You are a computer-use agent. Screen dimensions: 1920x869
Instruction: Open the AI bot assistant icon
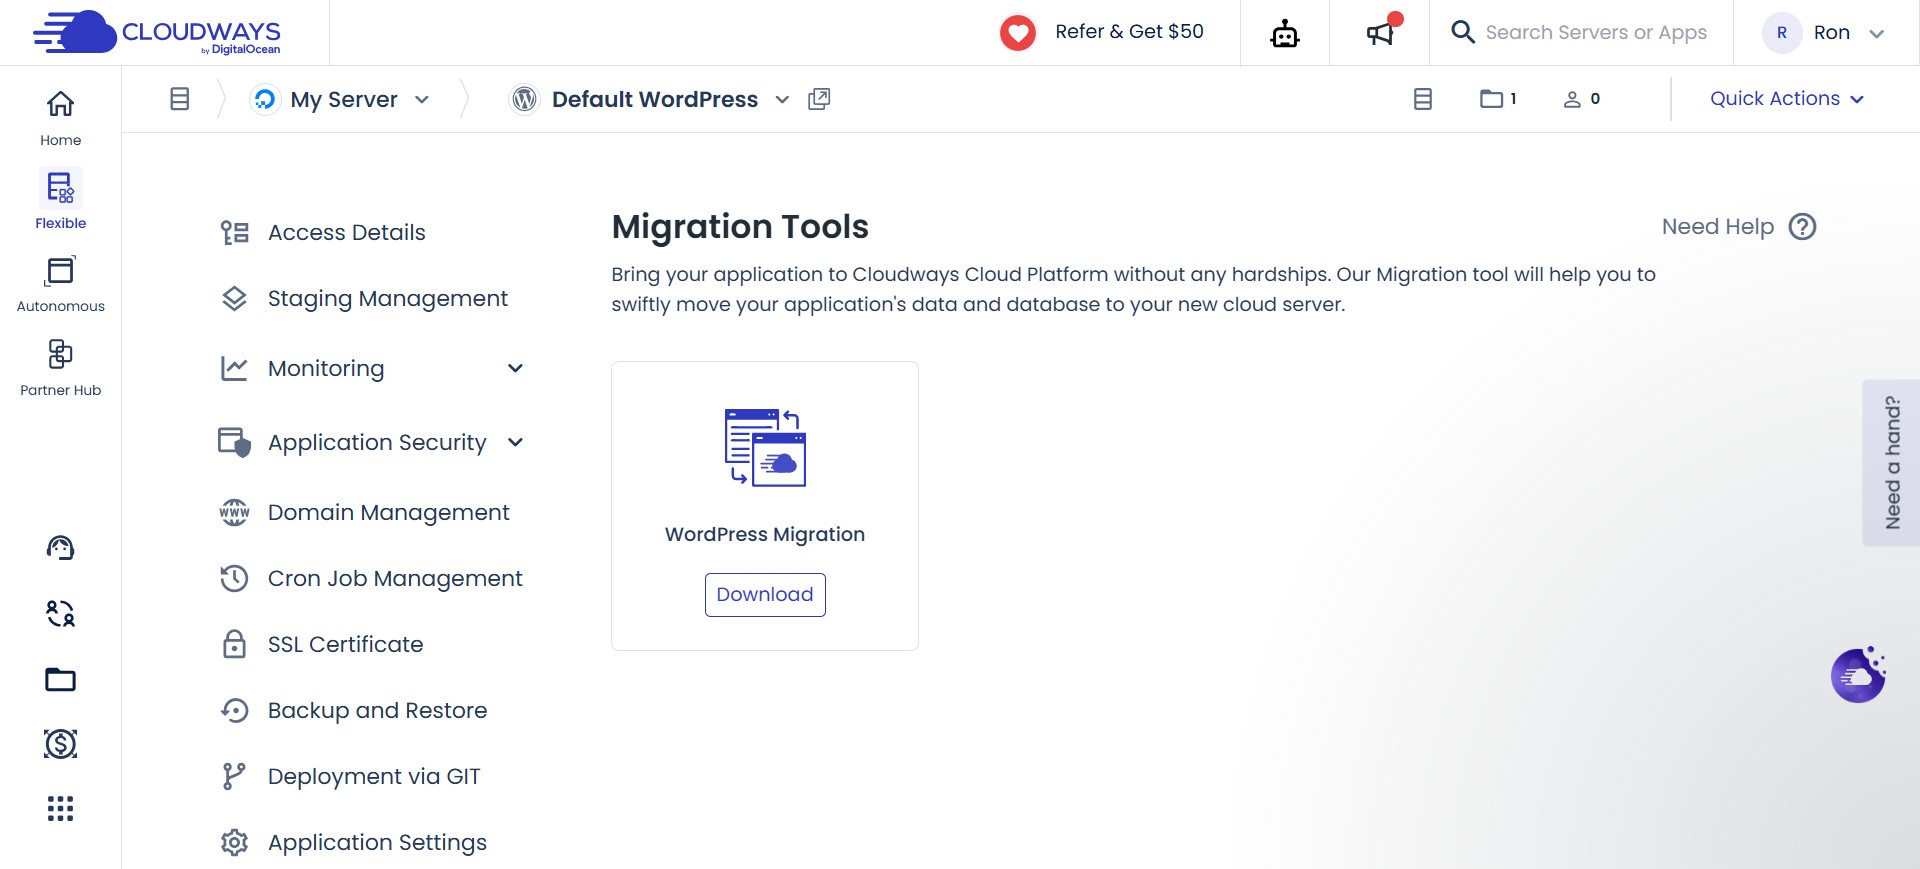1285,33
